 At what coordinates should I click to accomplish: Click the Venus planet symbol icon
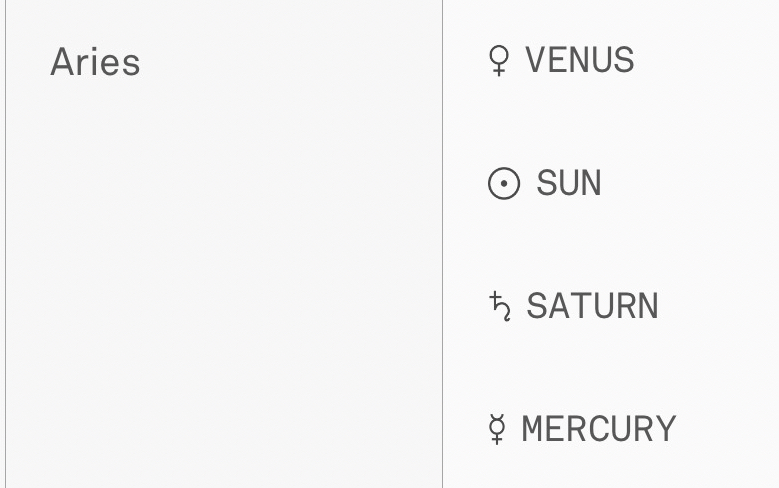tap(497, 62)
